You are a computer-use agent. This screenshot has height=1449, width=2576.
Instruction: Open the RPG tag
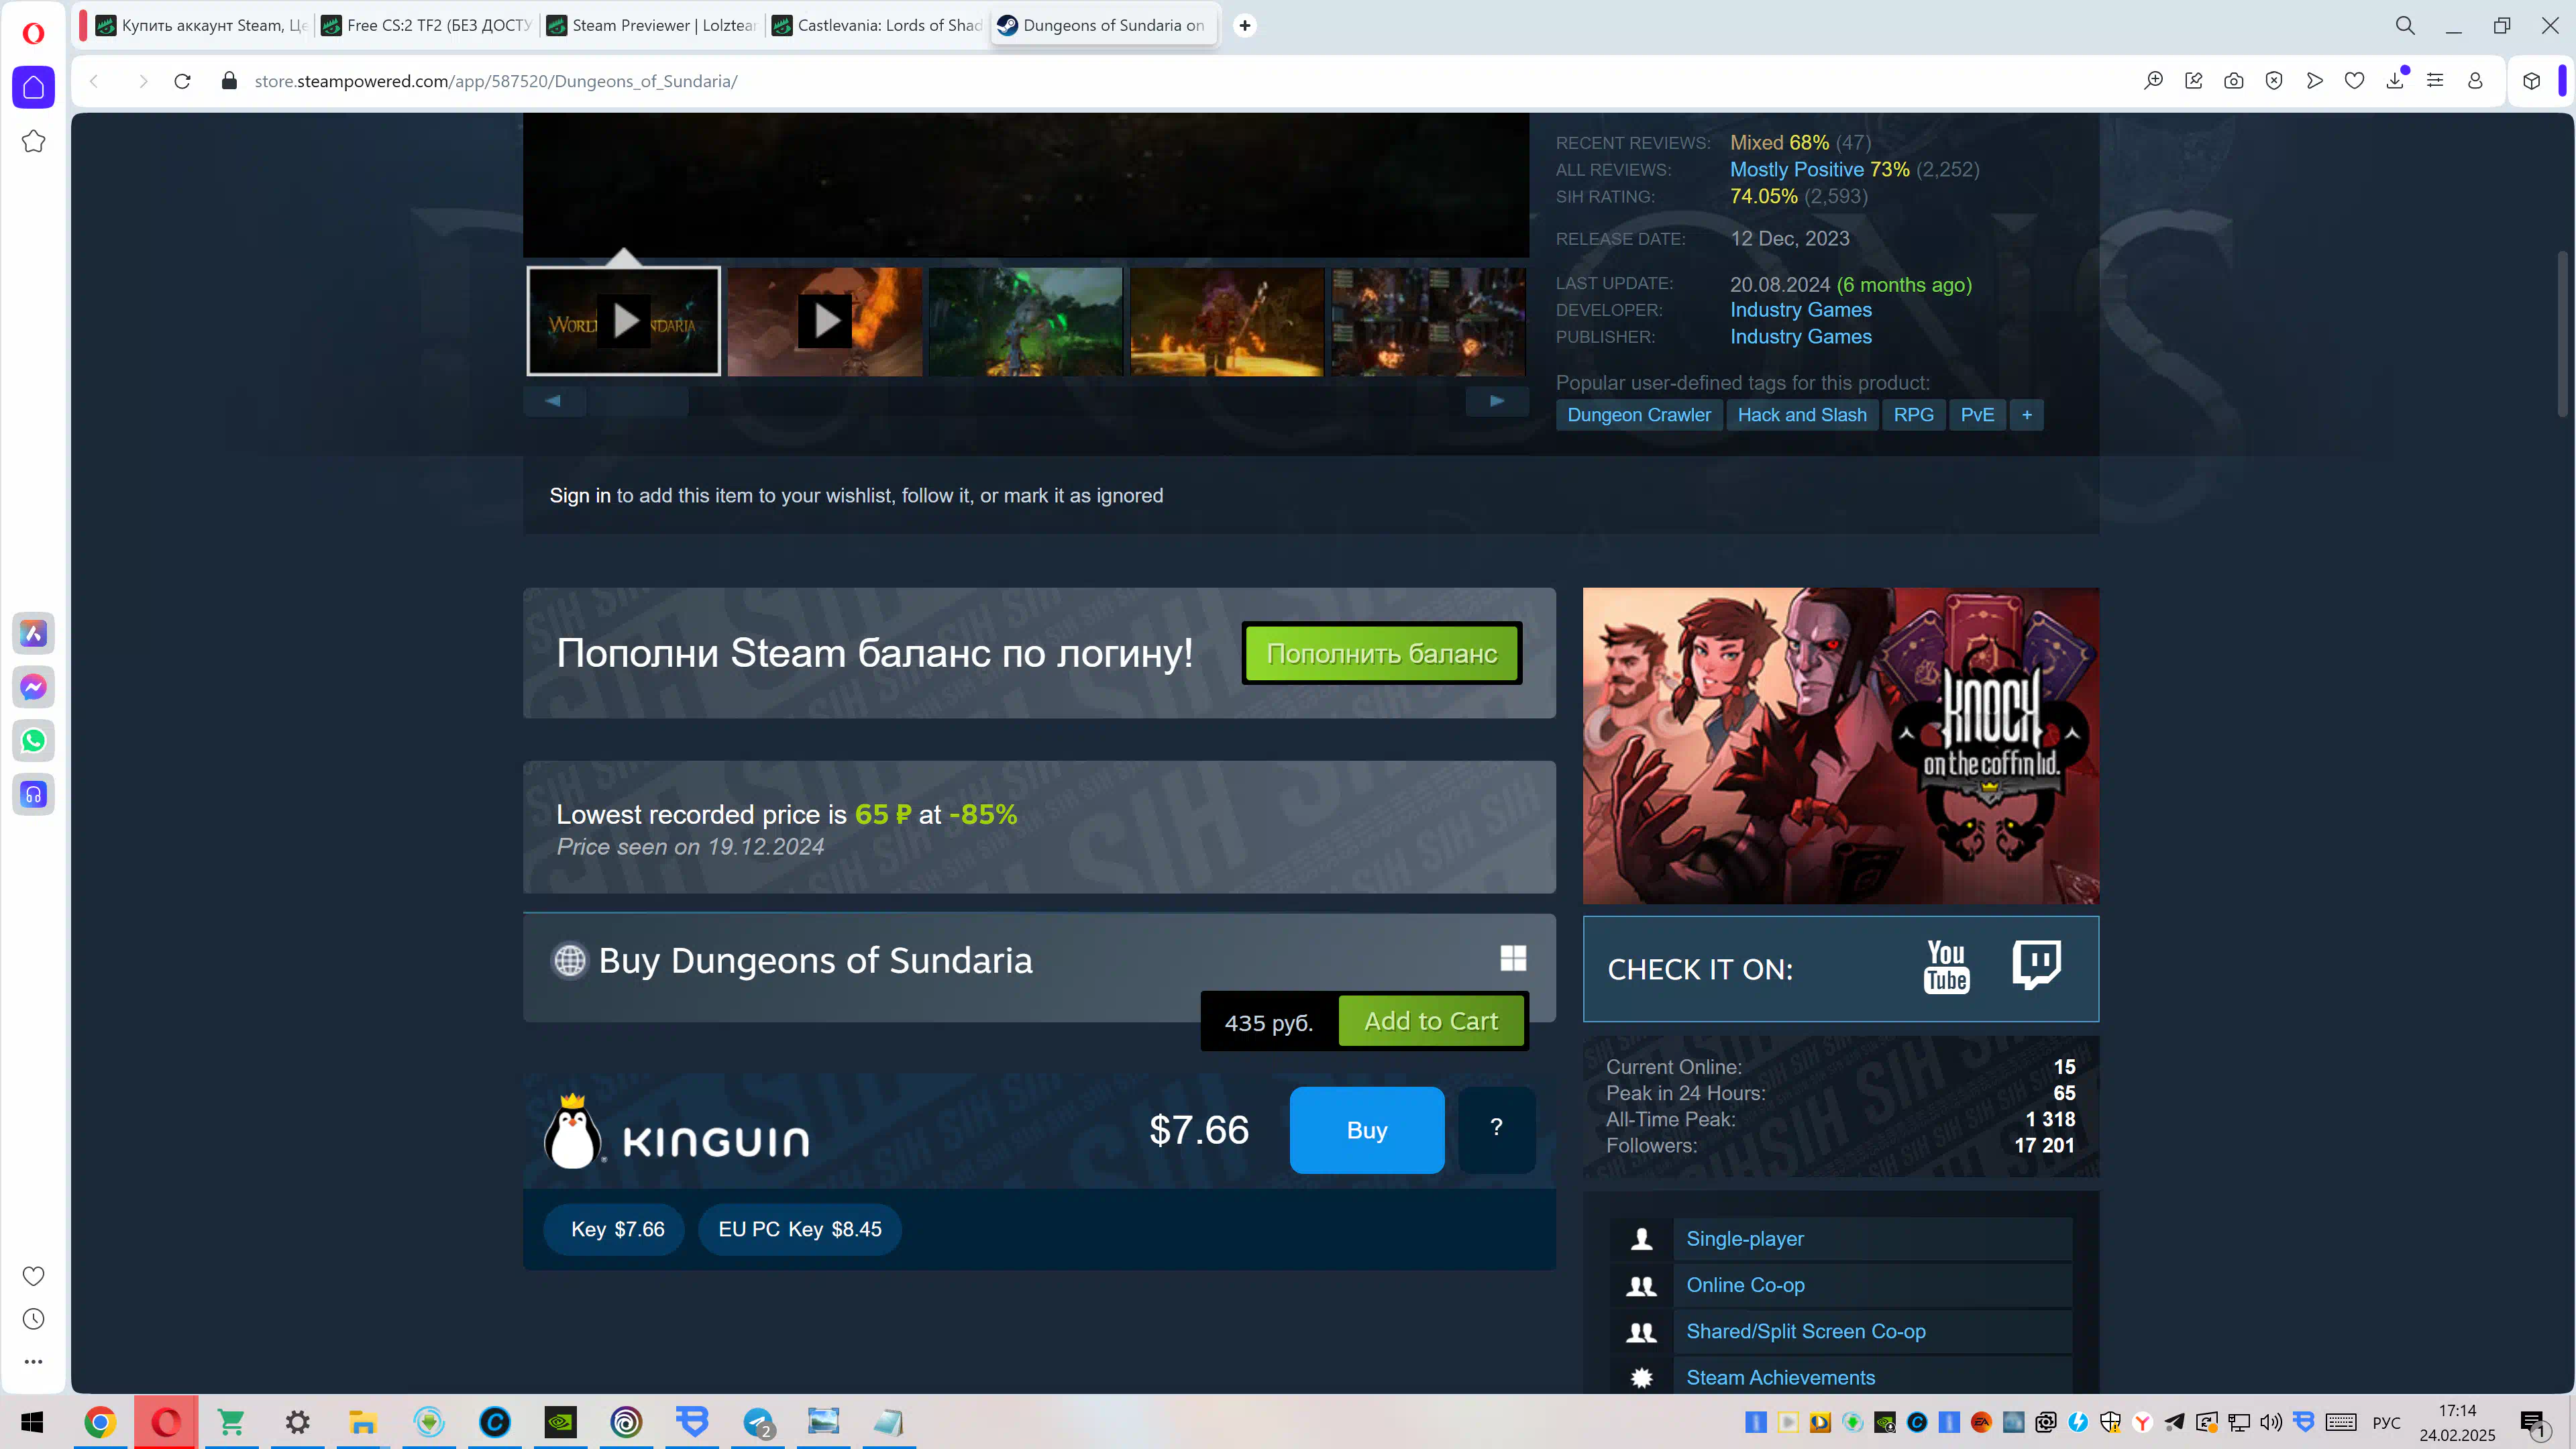(1913, 415)
